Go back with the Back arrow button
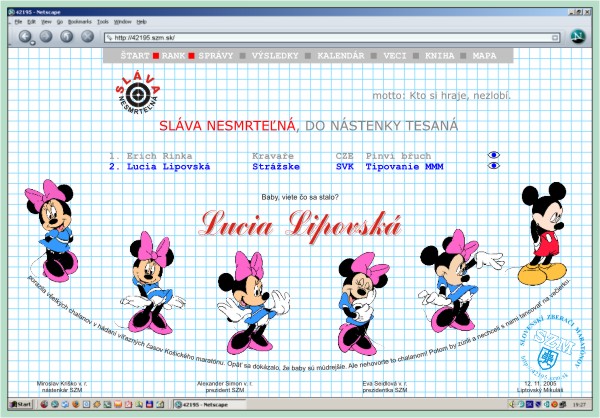Screen dimensions: 600x418 [x=24, y=36]
